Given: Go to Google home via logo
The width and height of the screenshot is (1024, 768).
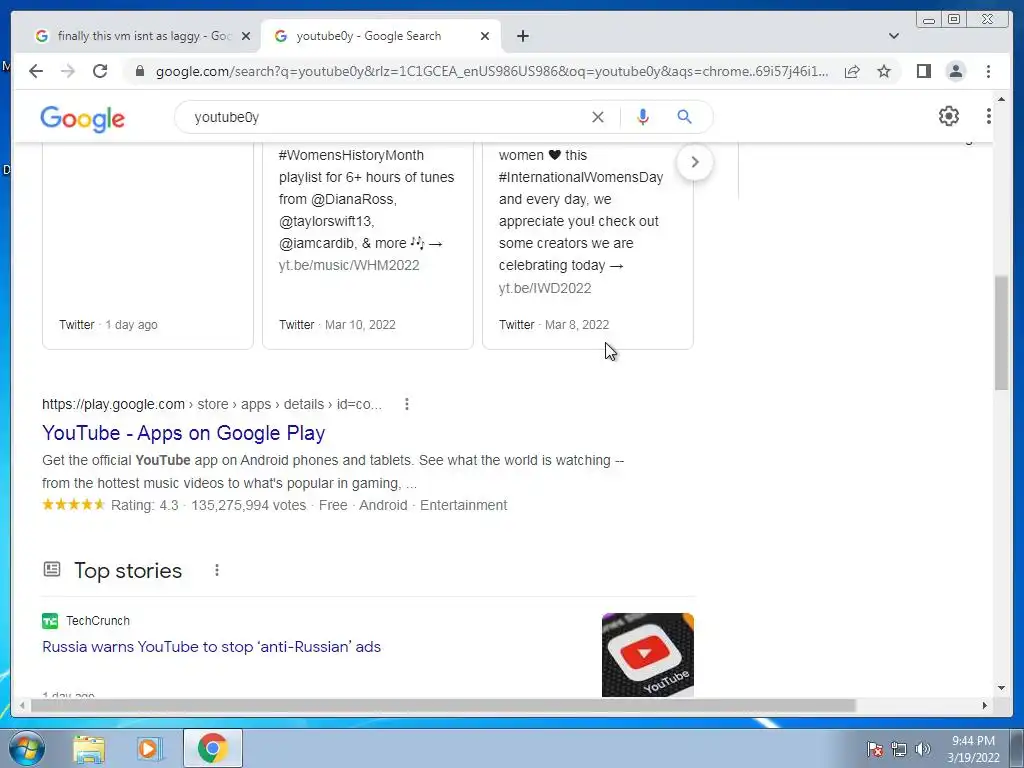Looking at the screenshot, I should pos(82,118).
